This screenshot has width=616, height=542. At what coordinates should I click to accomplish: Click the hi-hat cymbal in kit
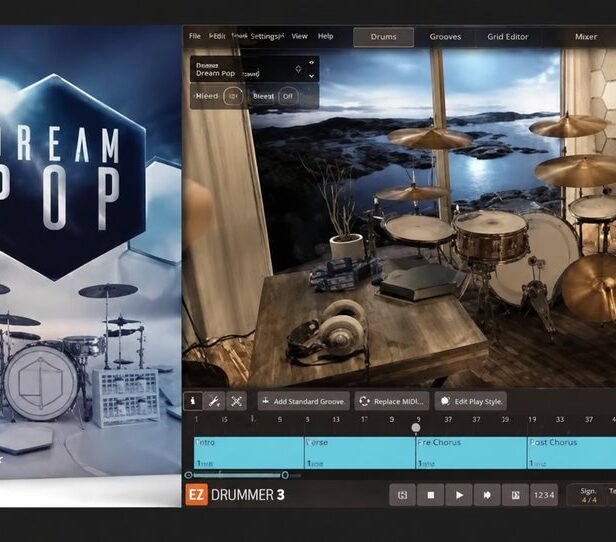click(411, 193)
